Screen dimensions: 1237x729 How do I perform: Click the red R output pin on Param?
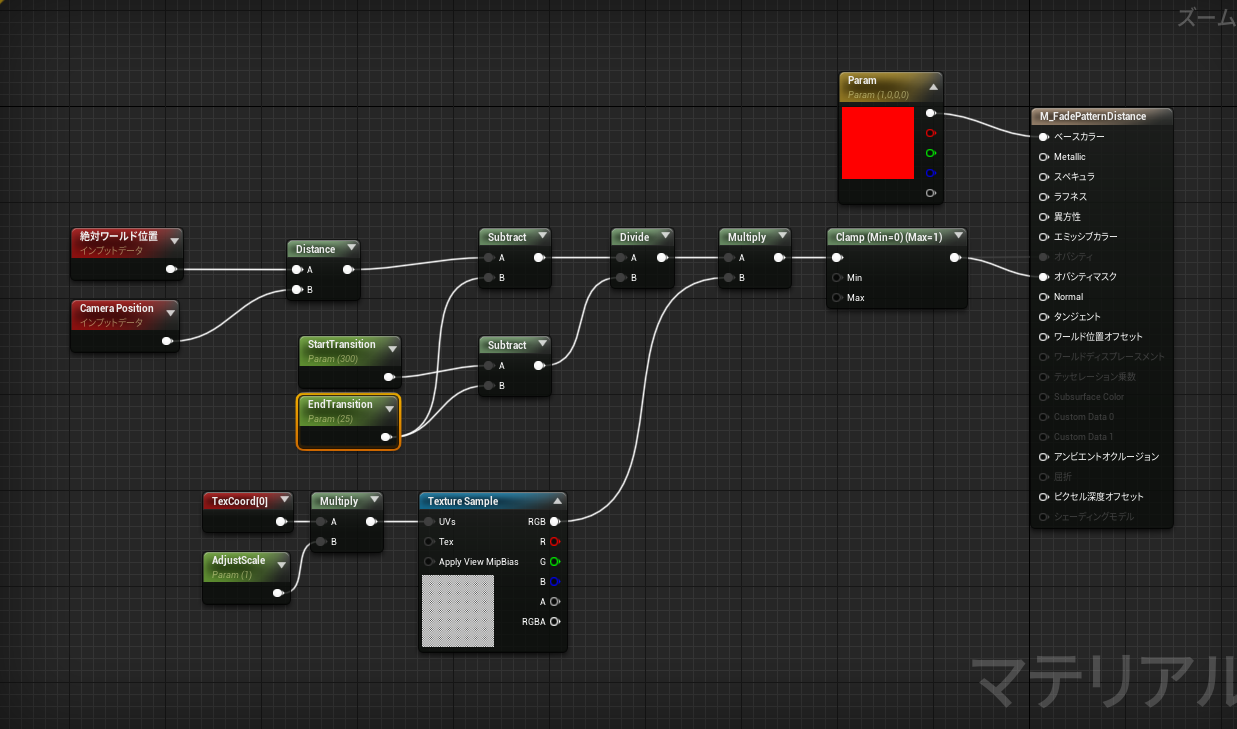(x=930, y=133)
